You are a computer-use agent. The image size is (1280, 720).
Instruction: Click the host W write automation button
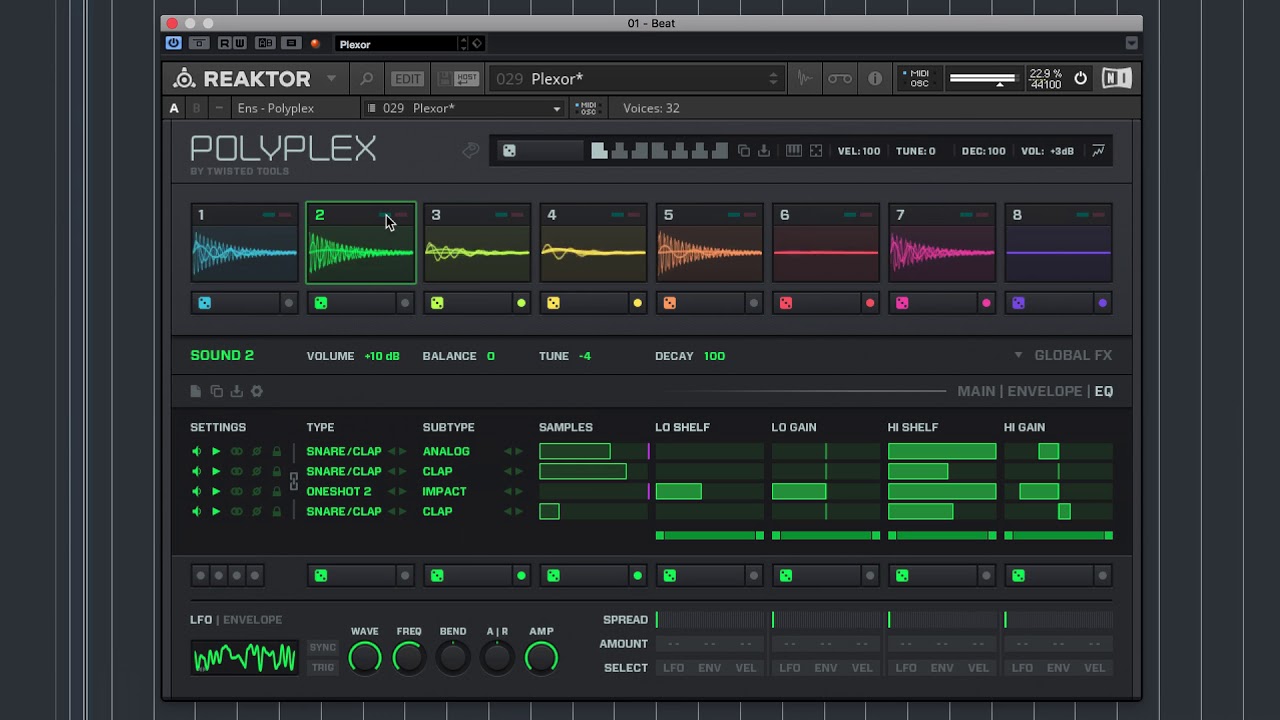click(239, 43)
